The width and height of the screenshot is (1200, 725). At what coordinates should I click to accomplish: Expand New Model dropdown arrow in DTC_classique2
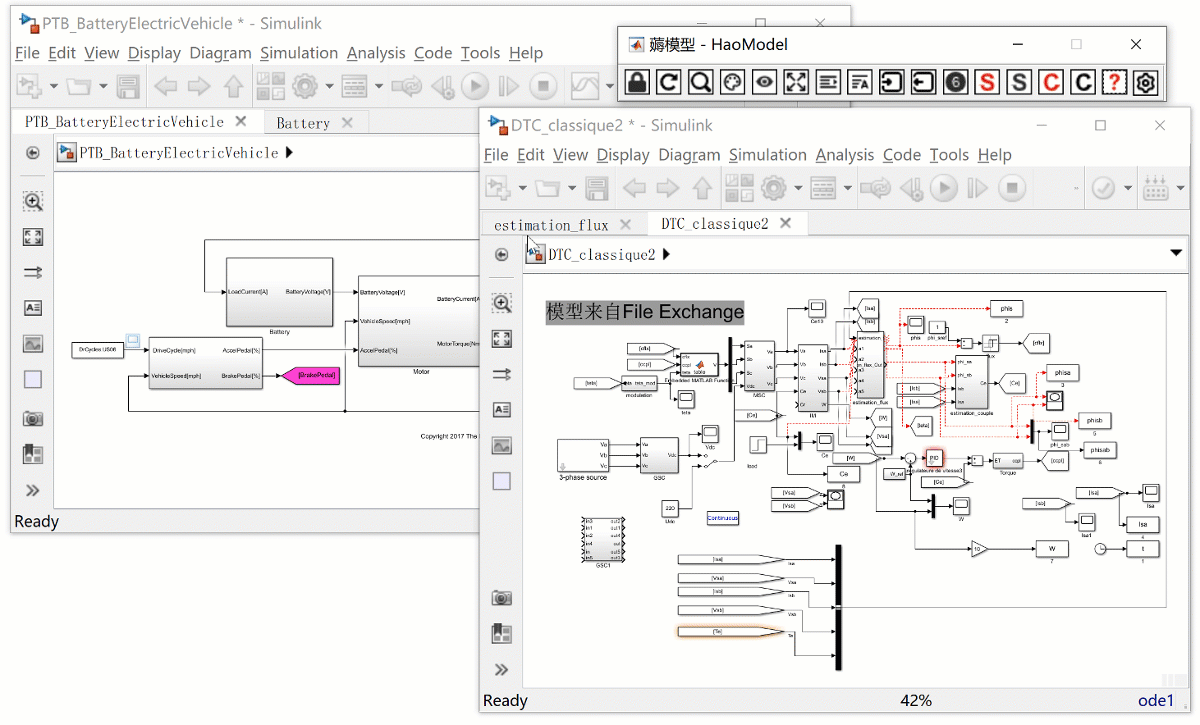[x=522, y=188]
